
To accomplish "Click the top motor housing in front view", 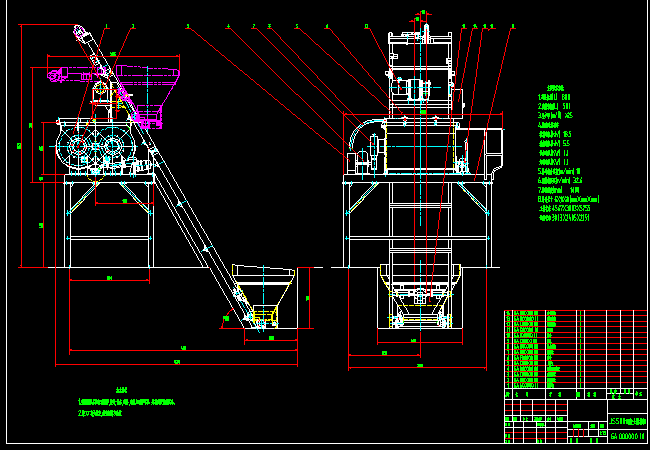I will point(420,60).
